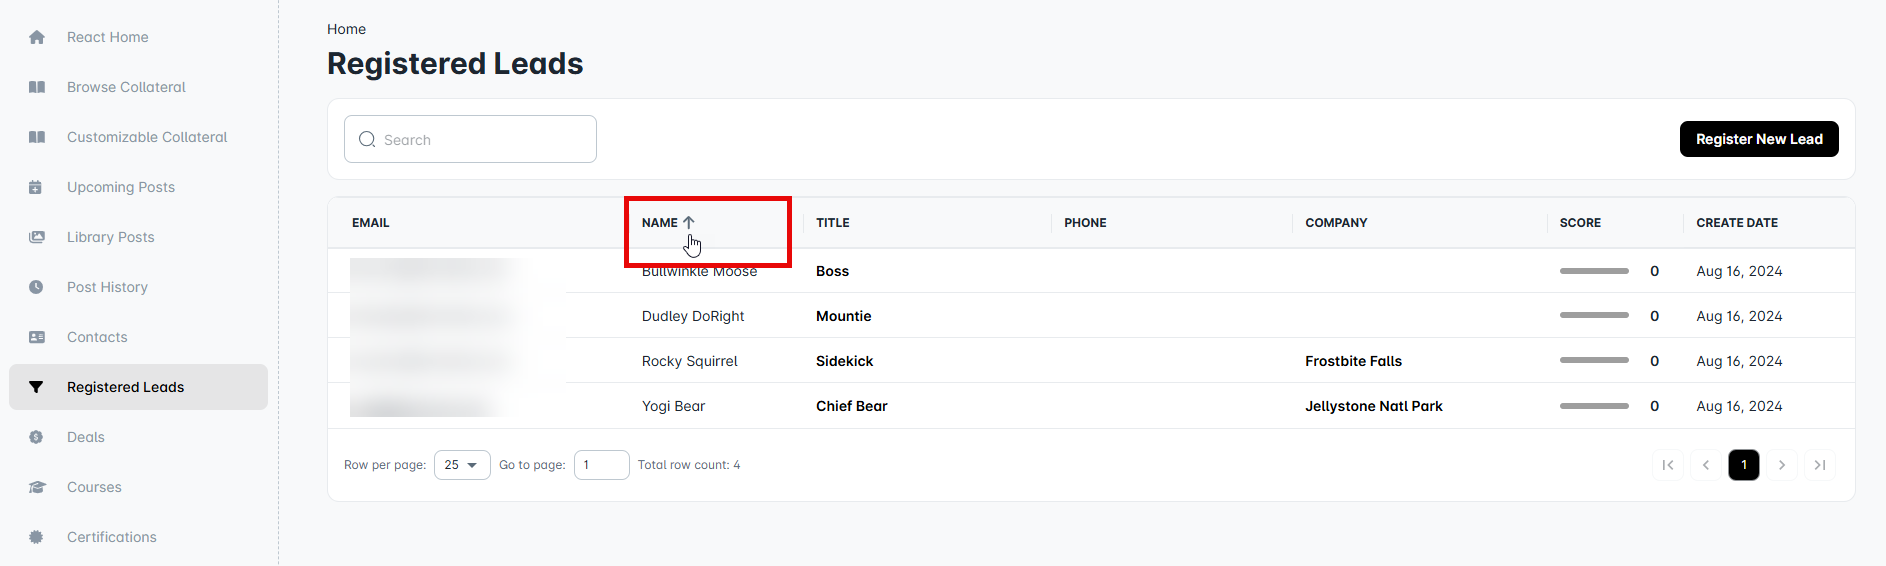Click the Contacts card icon
Screen dimensions: 1886x566
click(x=37, y=337)
